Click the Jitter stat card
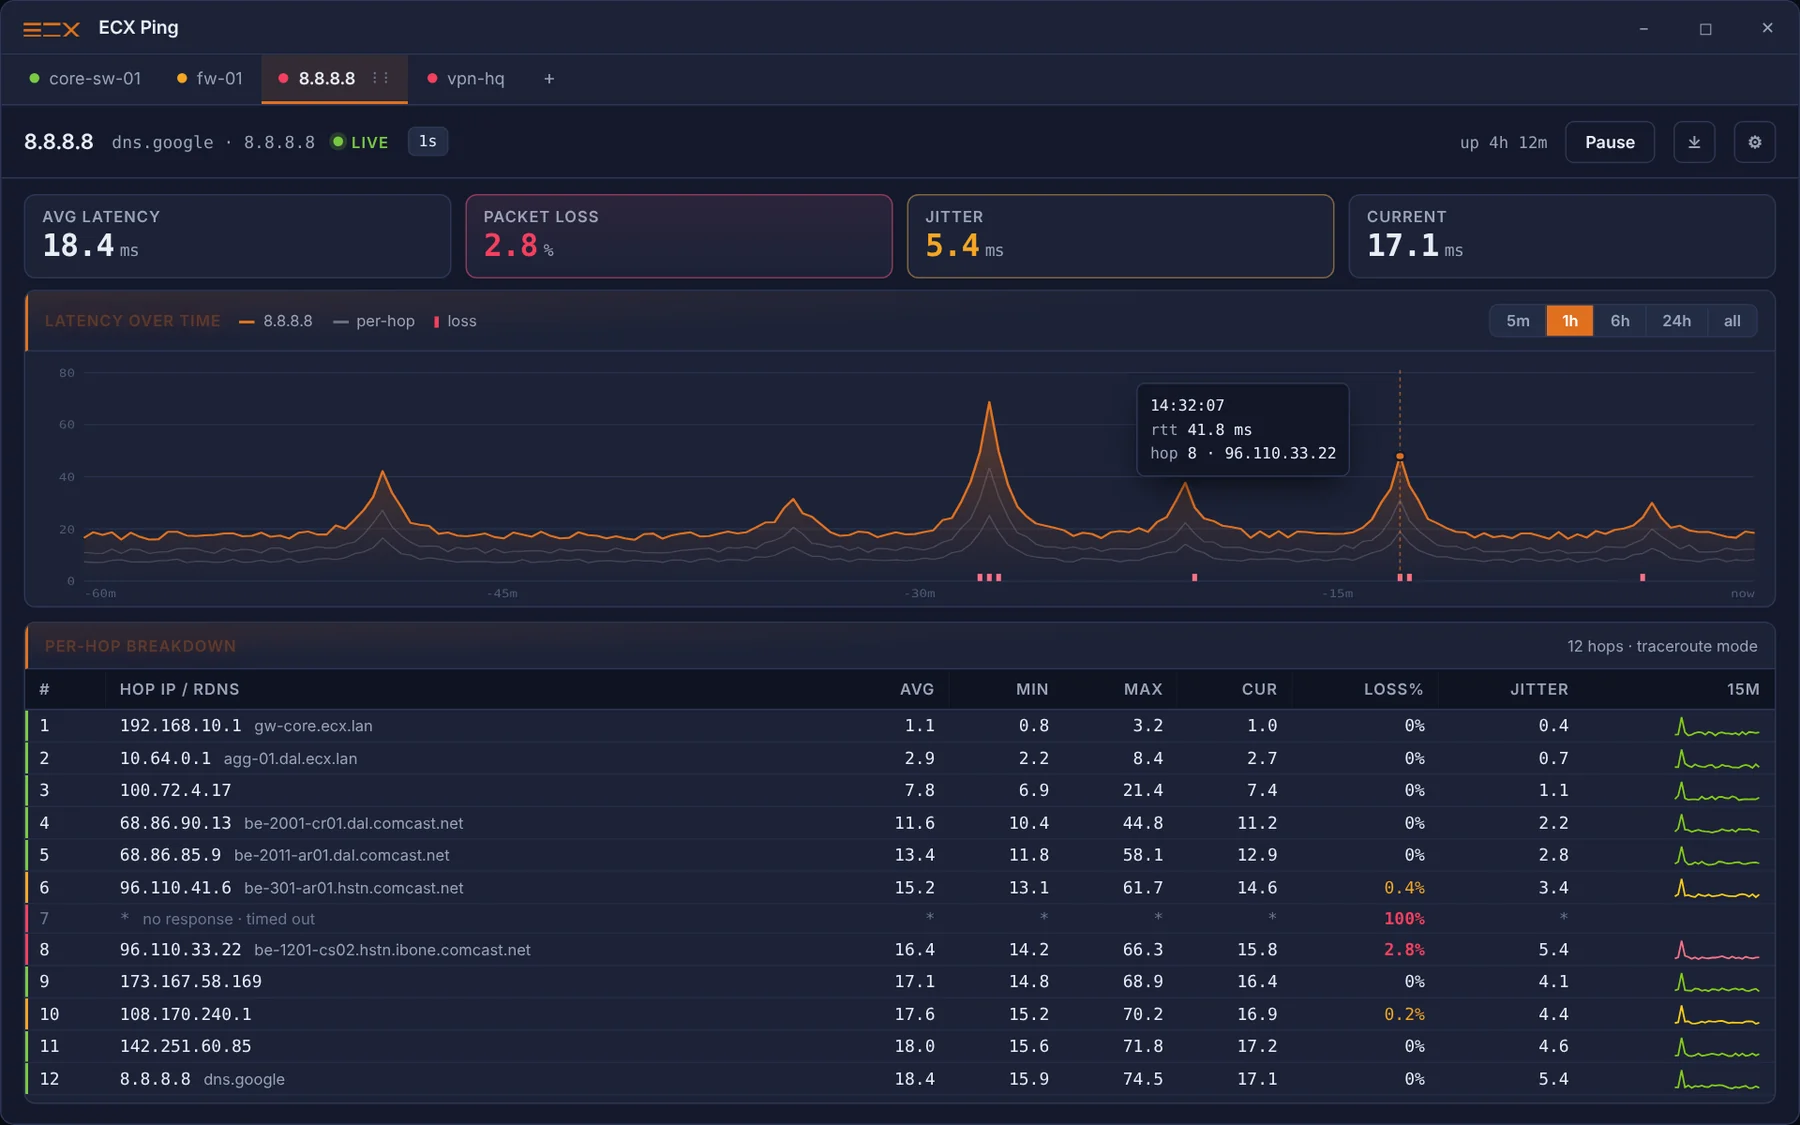Viewport: 1800px width, 1125px height. tap(1120, 236)
